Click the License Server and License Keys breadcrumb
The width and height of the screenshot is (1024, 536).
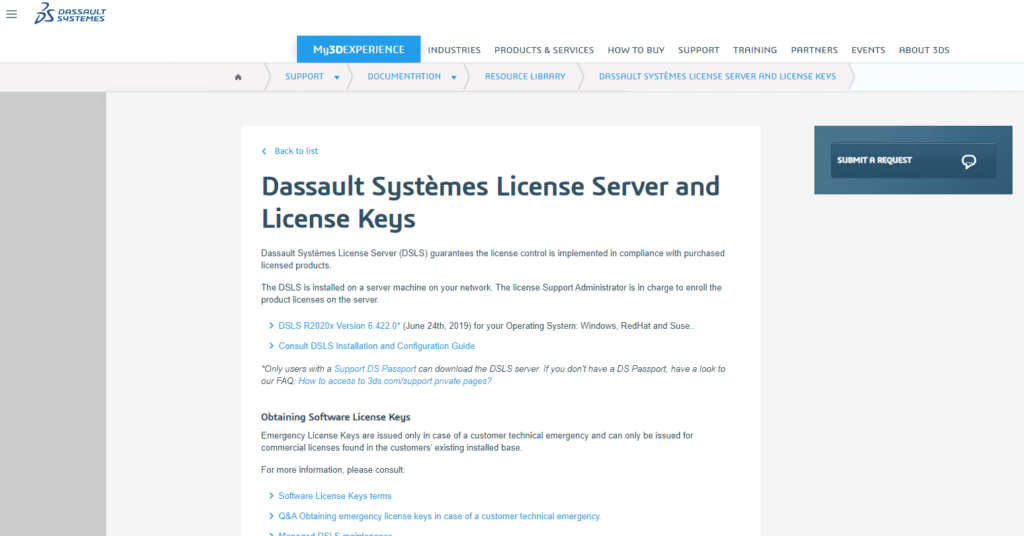pos(717,76)
